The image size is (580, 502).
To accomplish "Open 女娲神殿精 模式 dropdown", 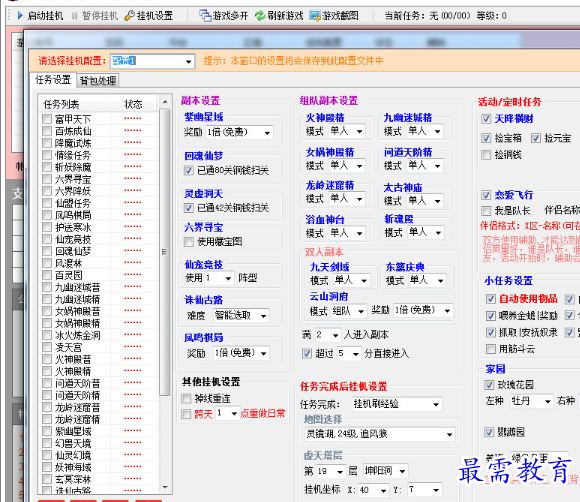I will point(347,166).
